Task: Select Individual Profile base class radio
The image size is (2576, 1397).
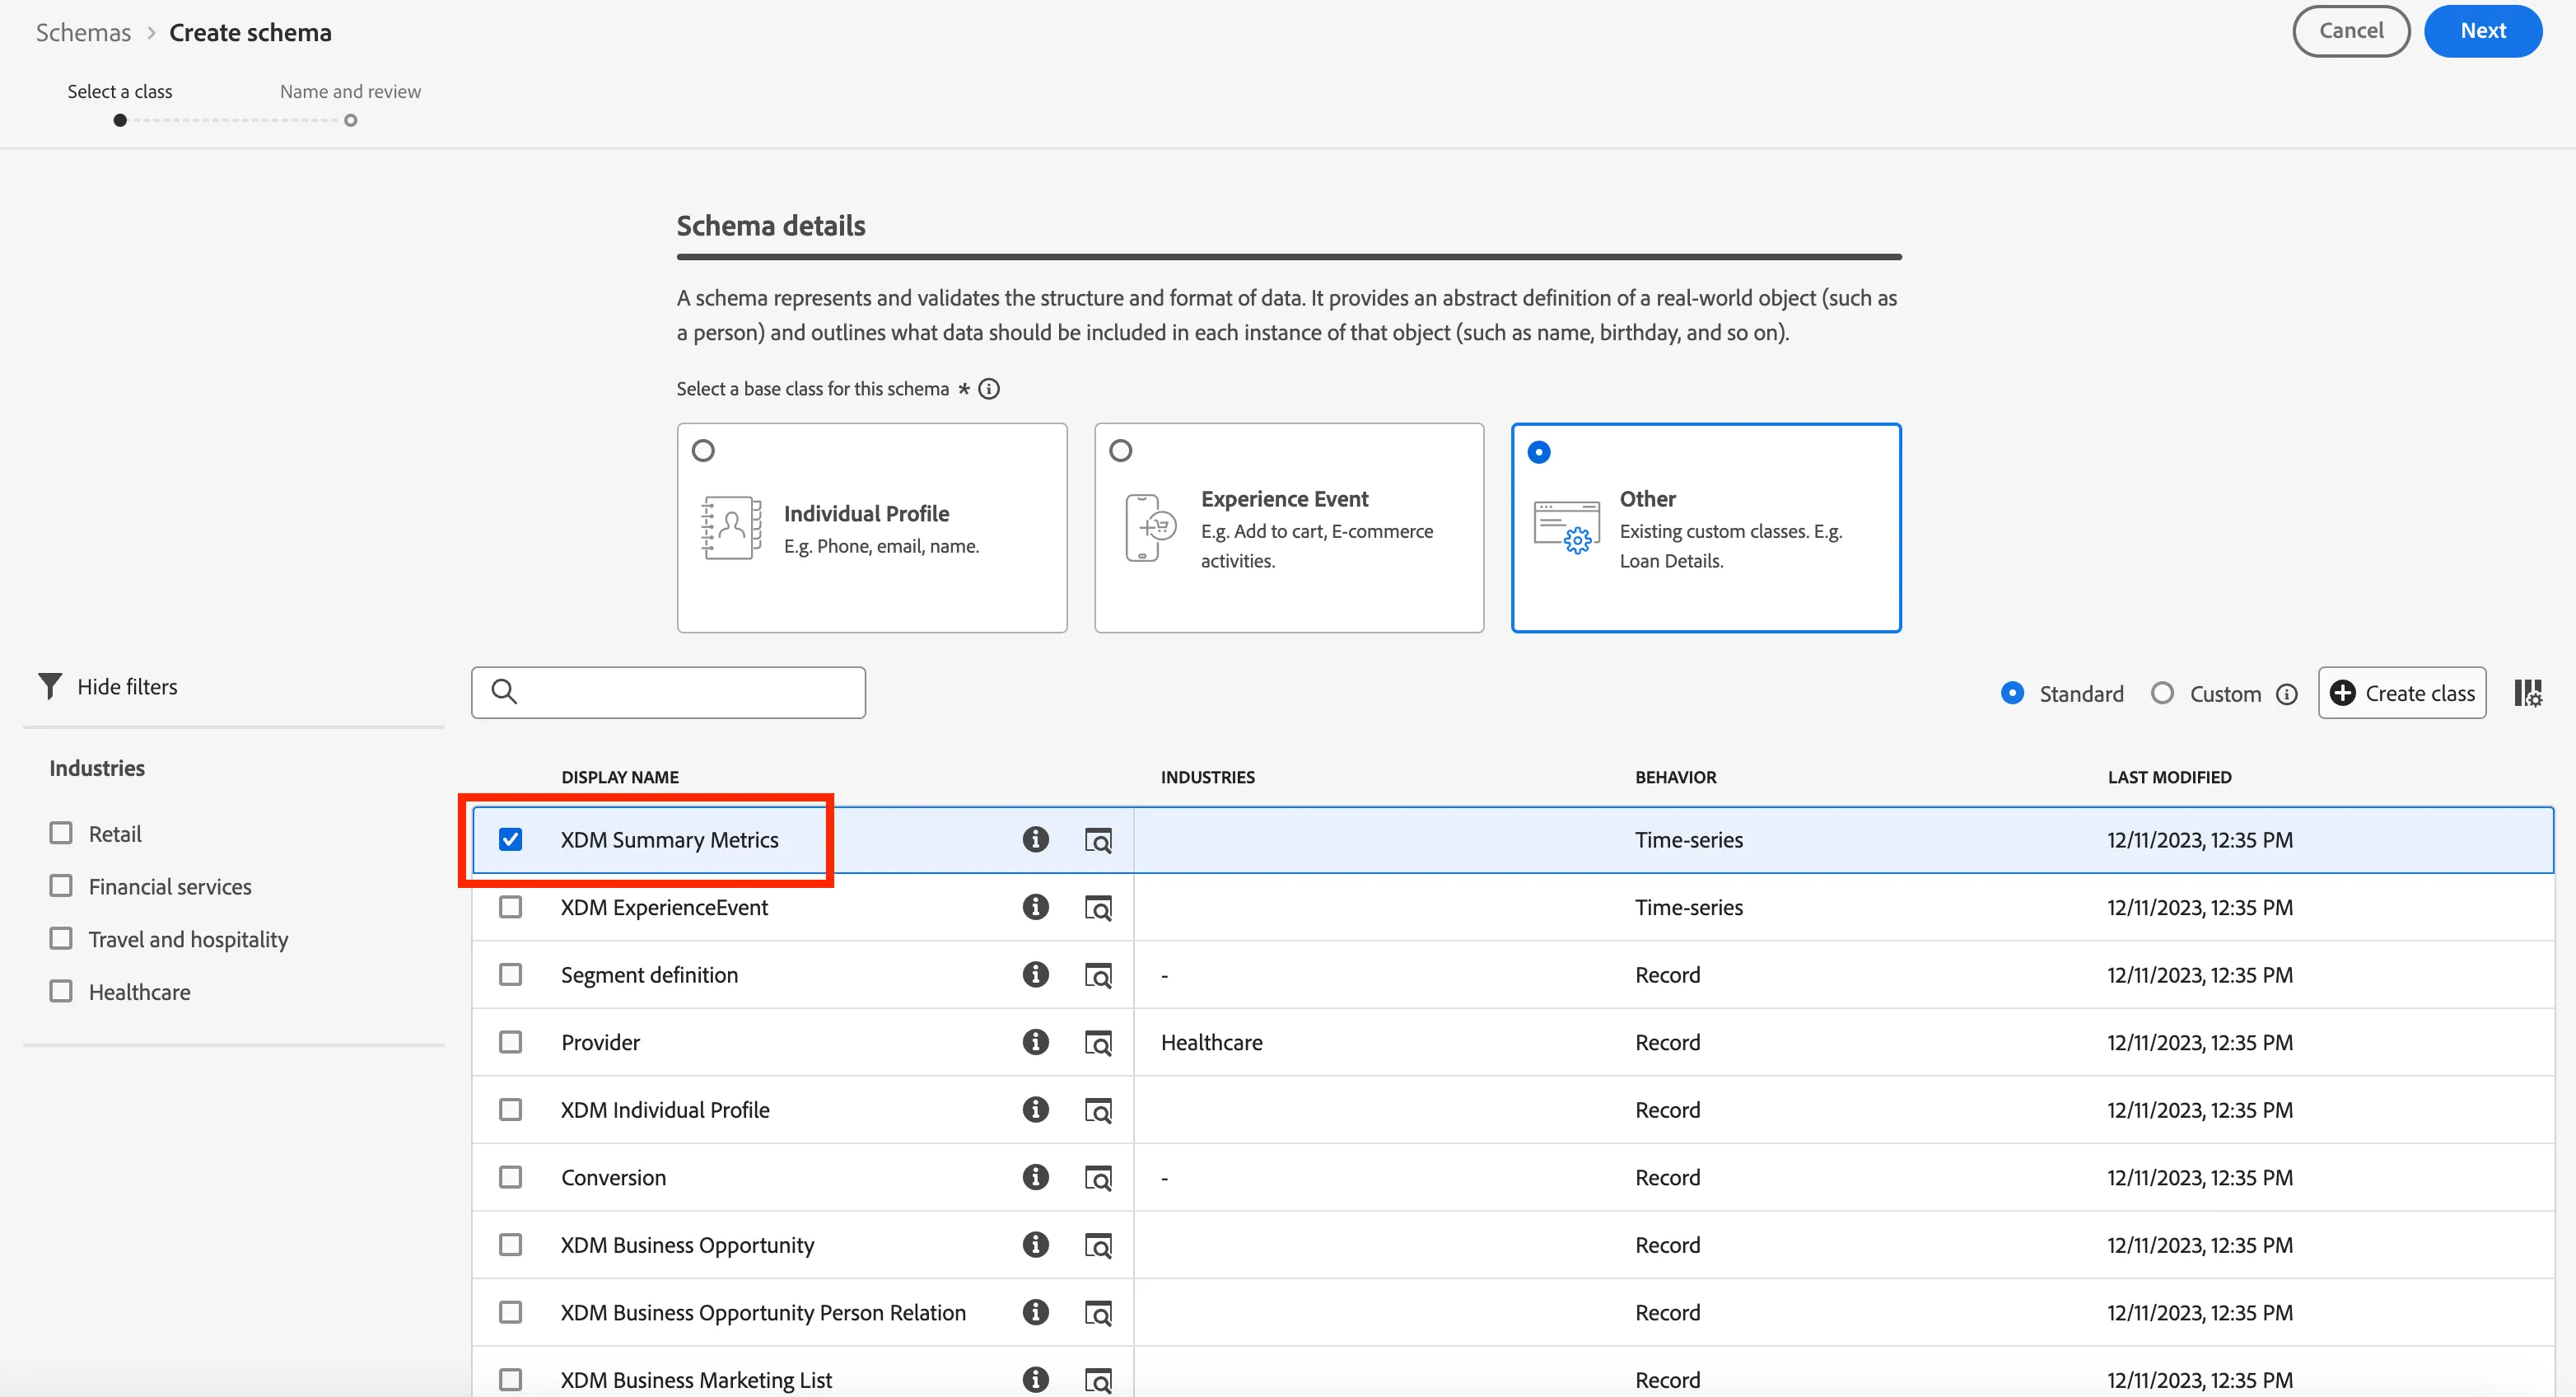Action: pyautogui.click(x=703, y=451)
